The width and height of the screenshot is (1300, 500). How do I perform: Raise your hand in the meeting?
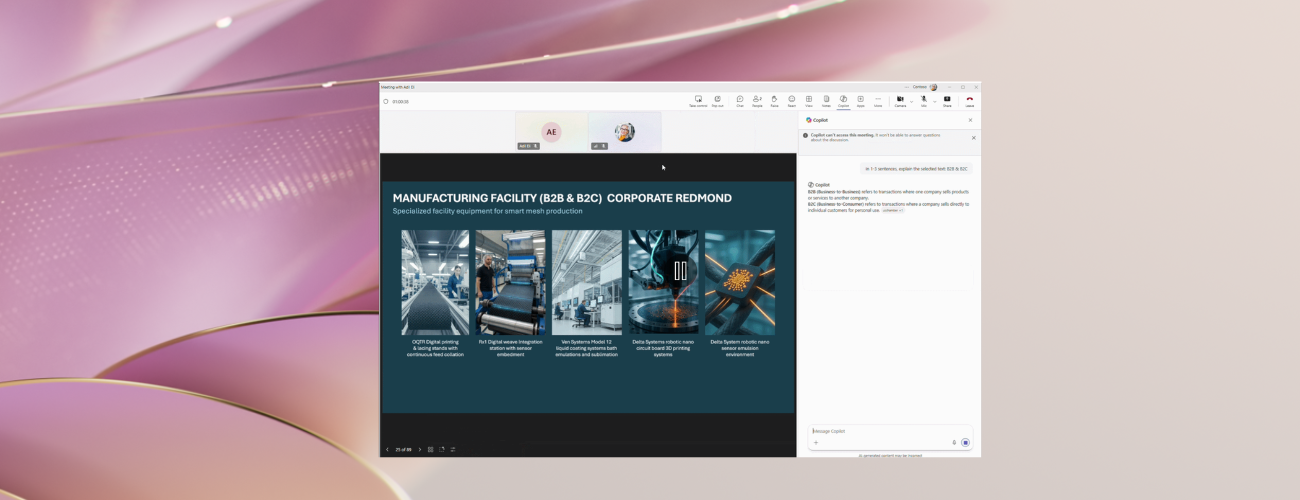click(x=774, y=101)
